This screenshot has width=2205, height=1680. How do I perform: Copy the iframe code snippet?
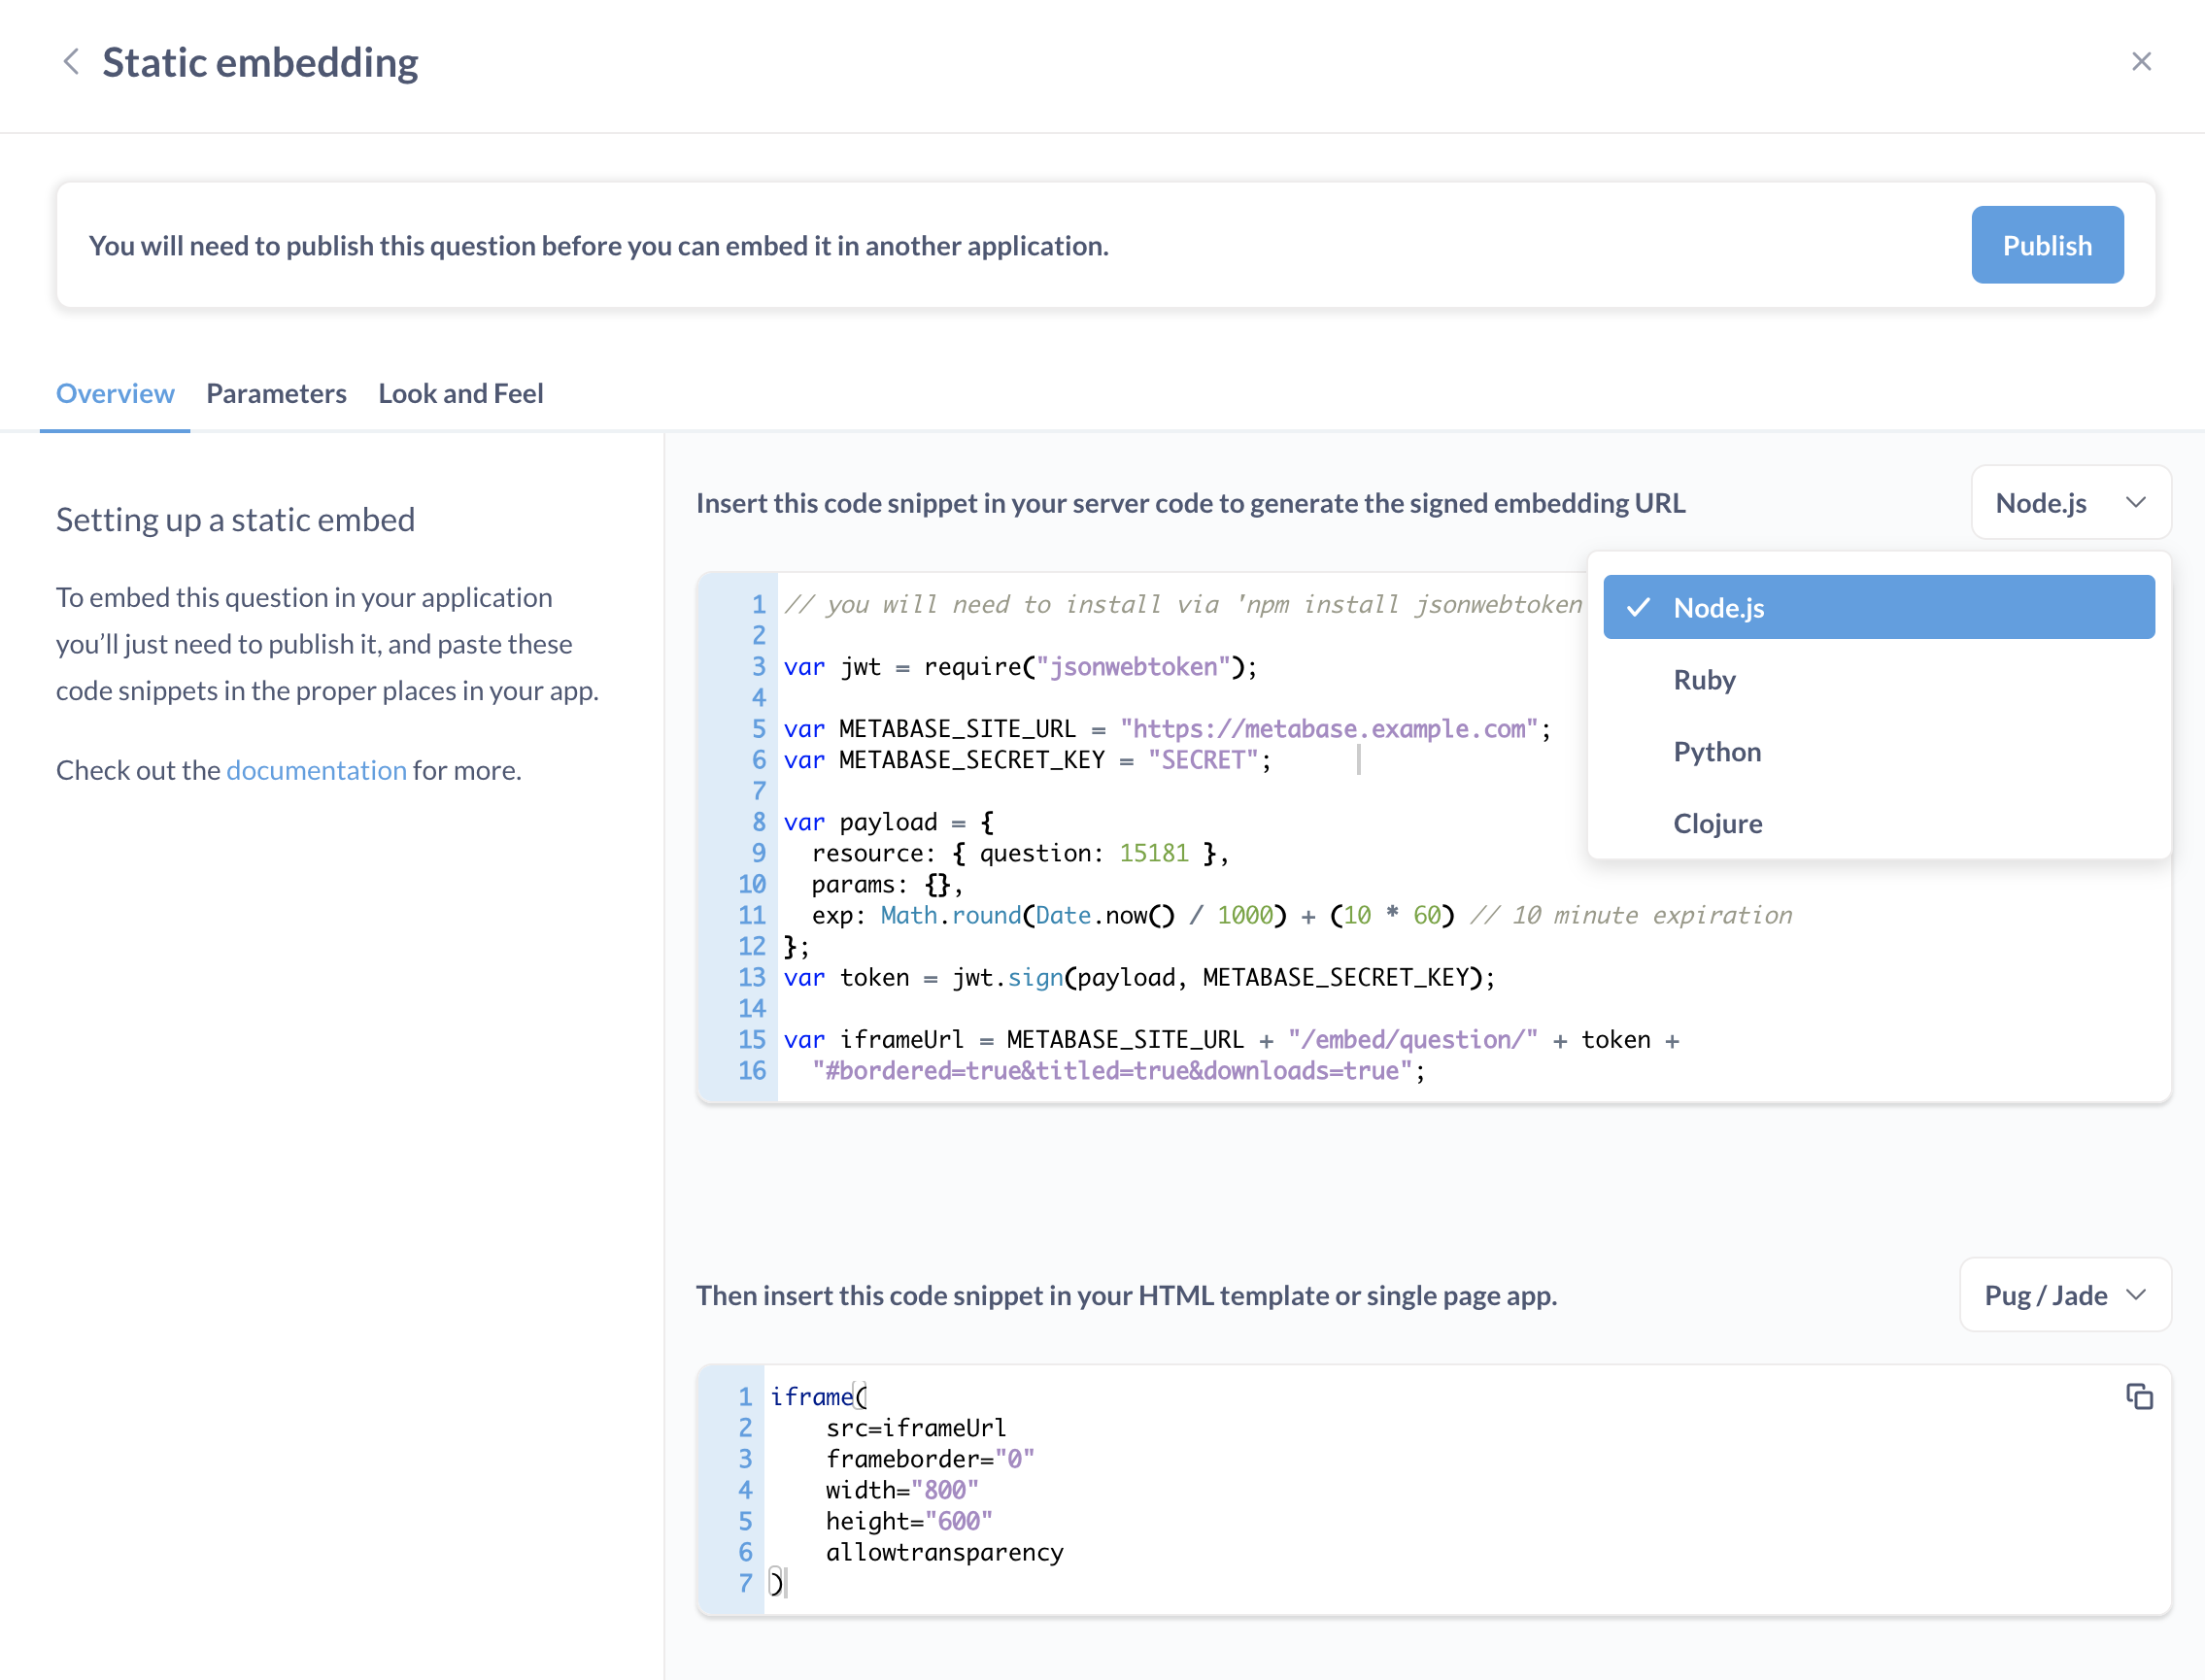(x=2141, y=1396)
